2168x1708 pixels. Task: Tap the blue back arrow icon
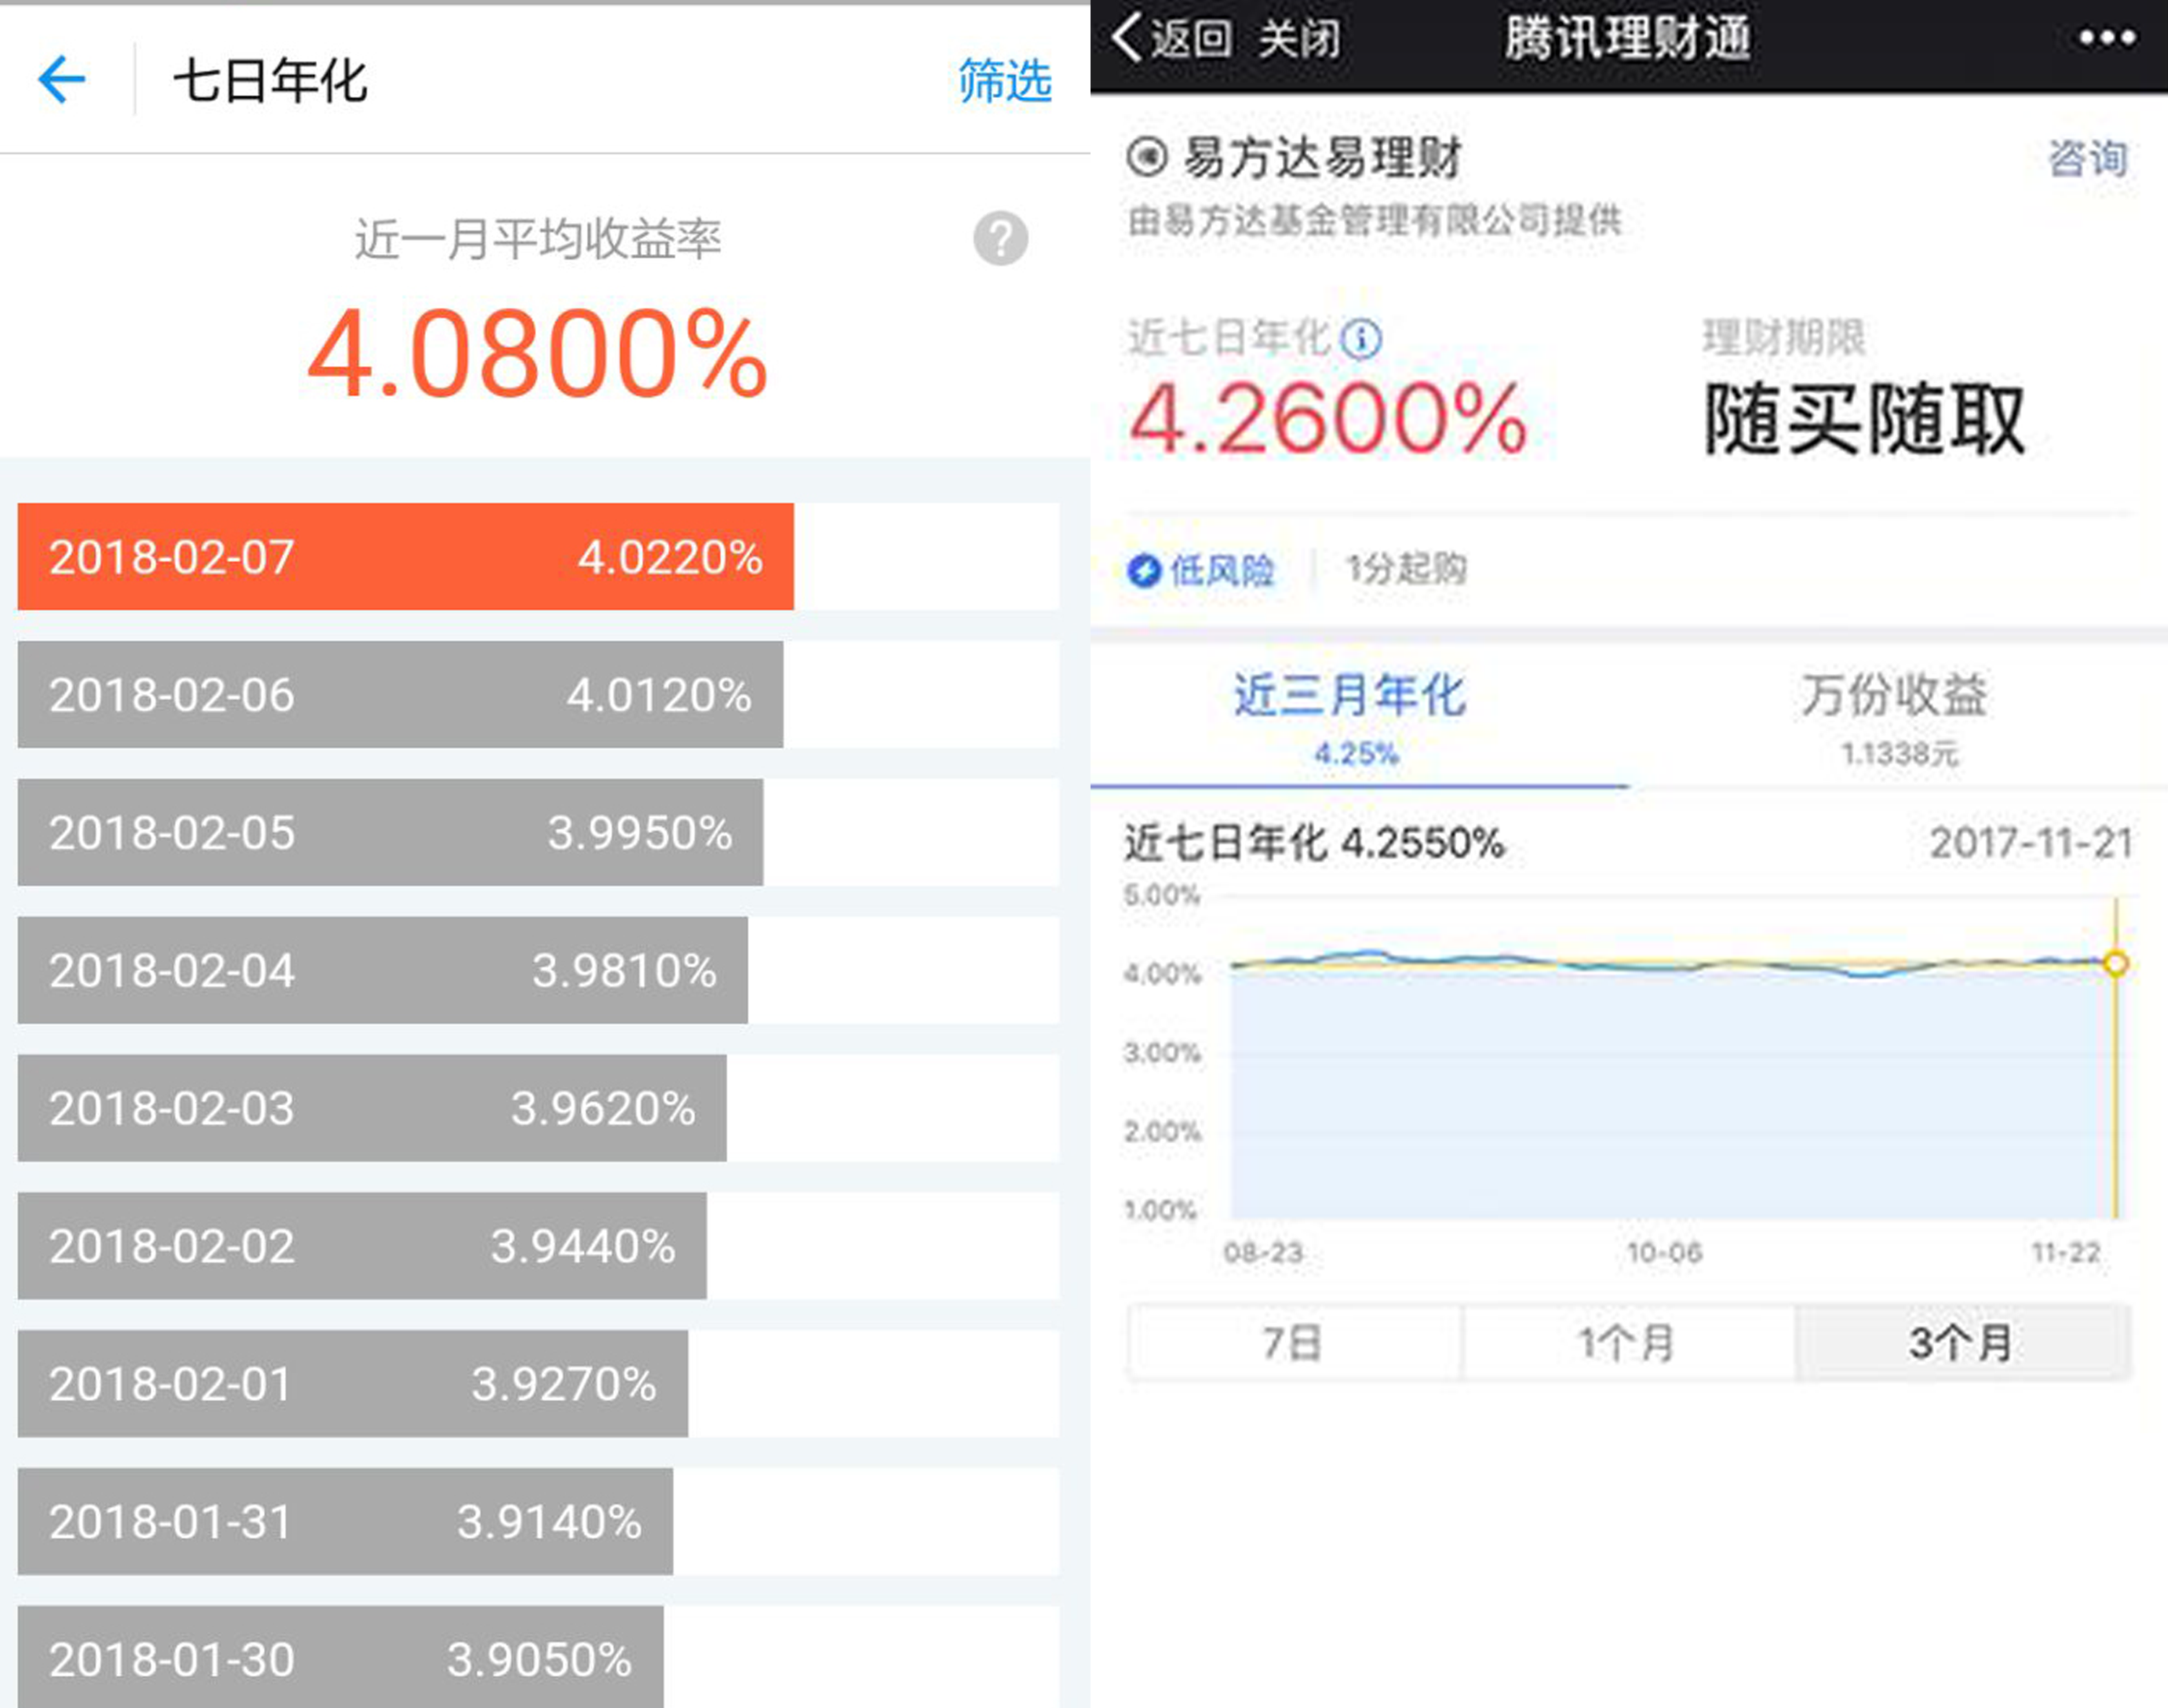pyautogui.click(x=62, y=80)
